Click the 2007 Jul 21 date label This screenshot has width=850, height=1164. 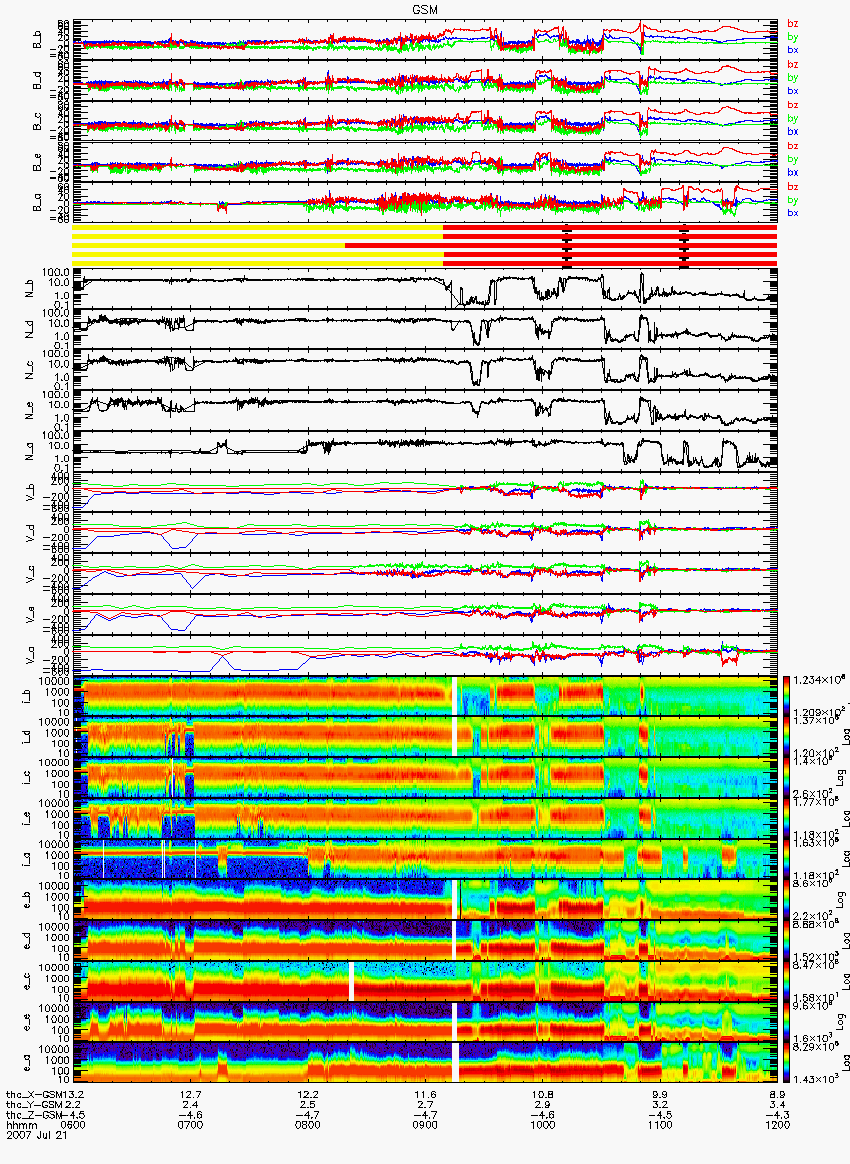point(37,1134)
